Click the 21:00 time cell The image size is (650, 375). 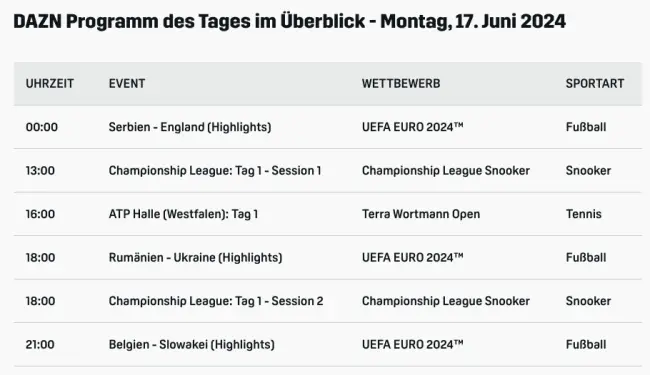coord(40,345)
